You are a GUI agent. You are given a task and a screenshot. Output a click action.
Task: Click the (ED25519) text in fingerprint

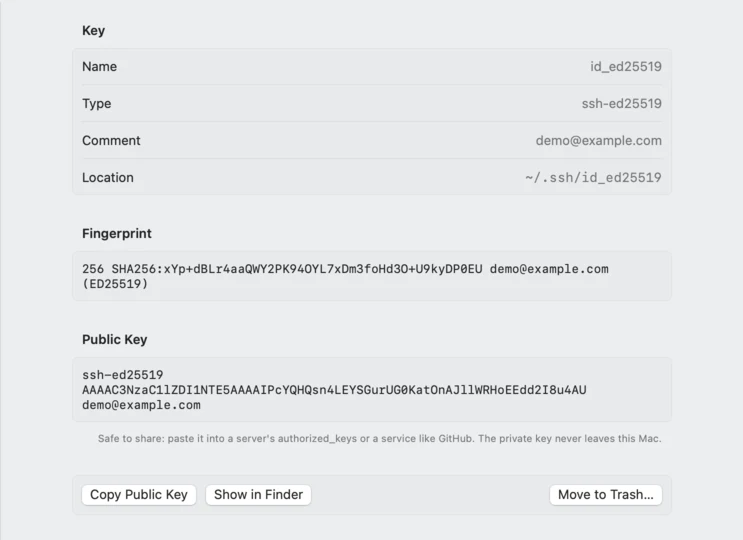pos(115,284)
